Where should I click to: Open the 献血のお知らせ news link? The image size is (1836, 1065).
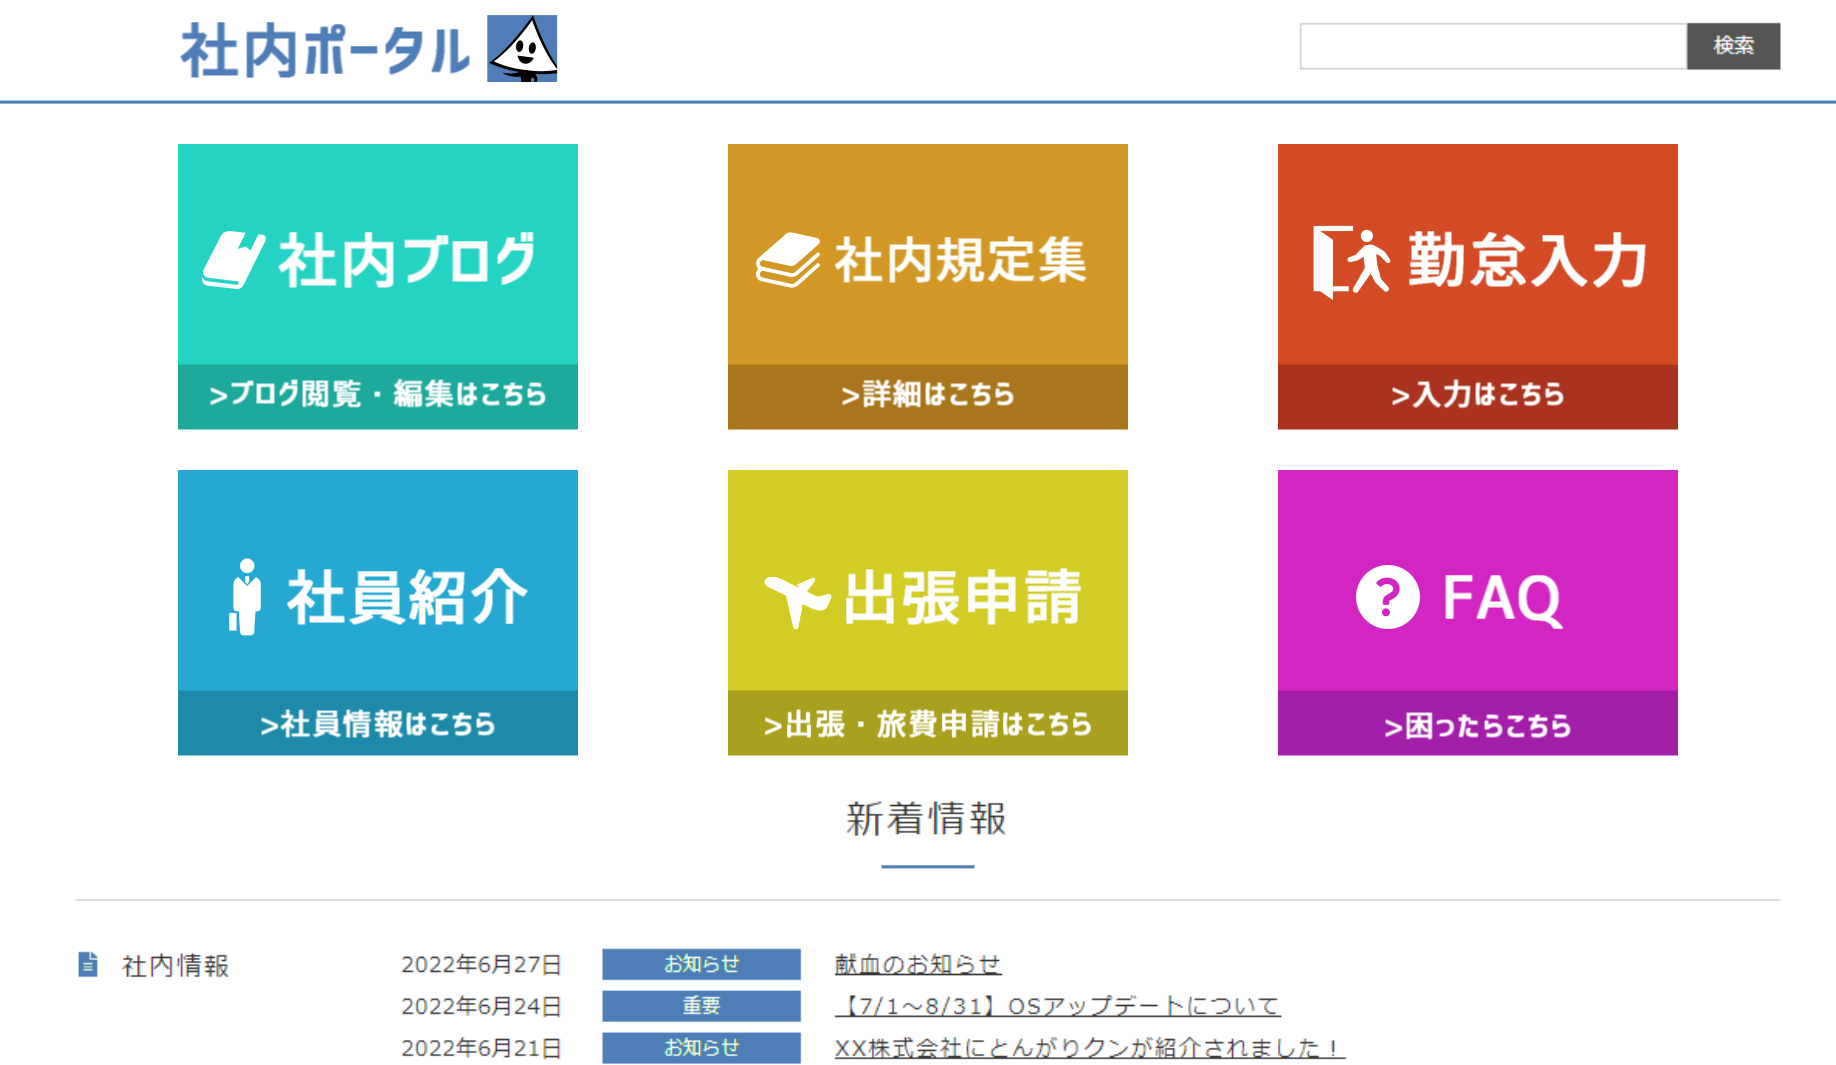click(918, 964)
